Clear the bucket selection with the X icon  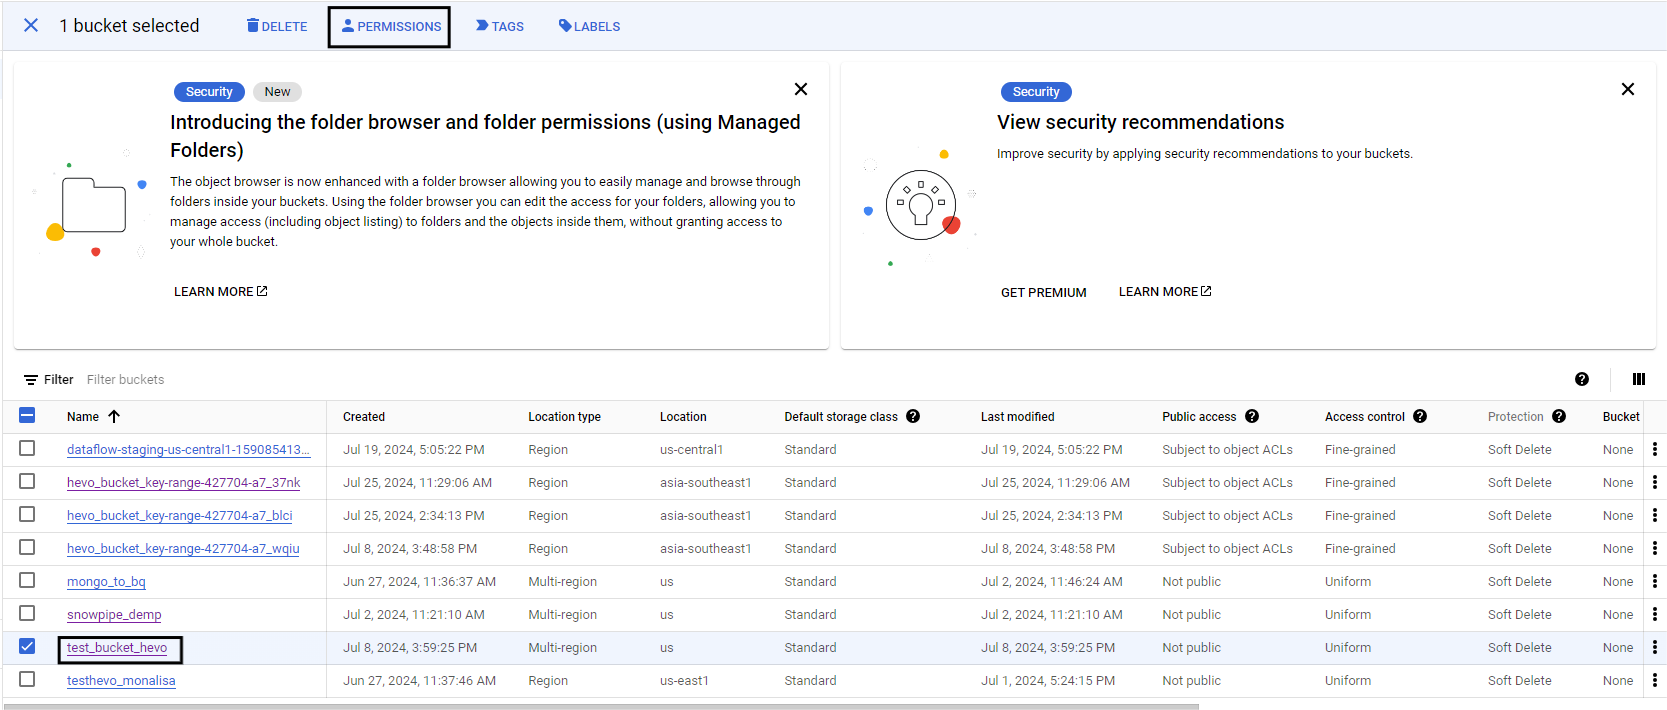point(31,25)
